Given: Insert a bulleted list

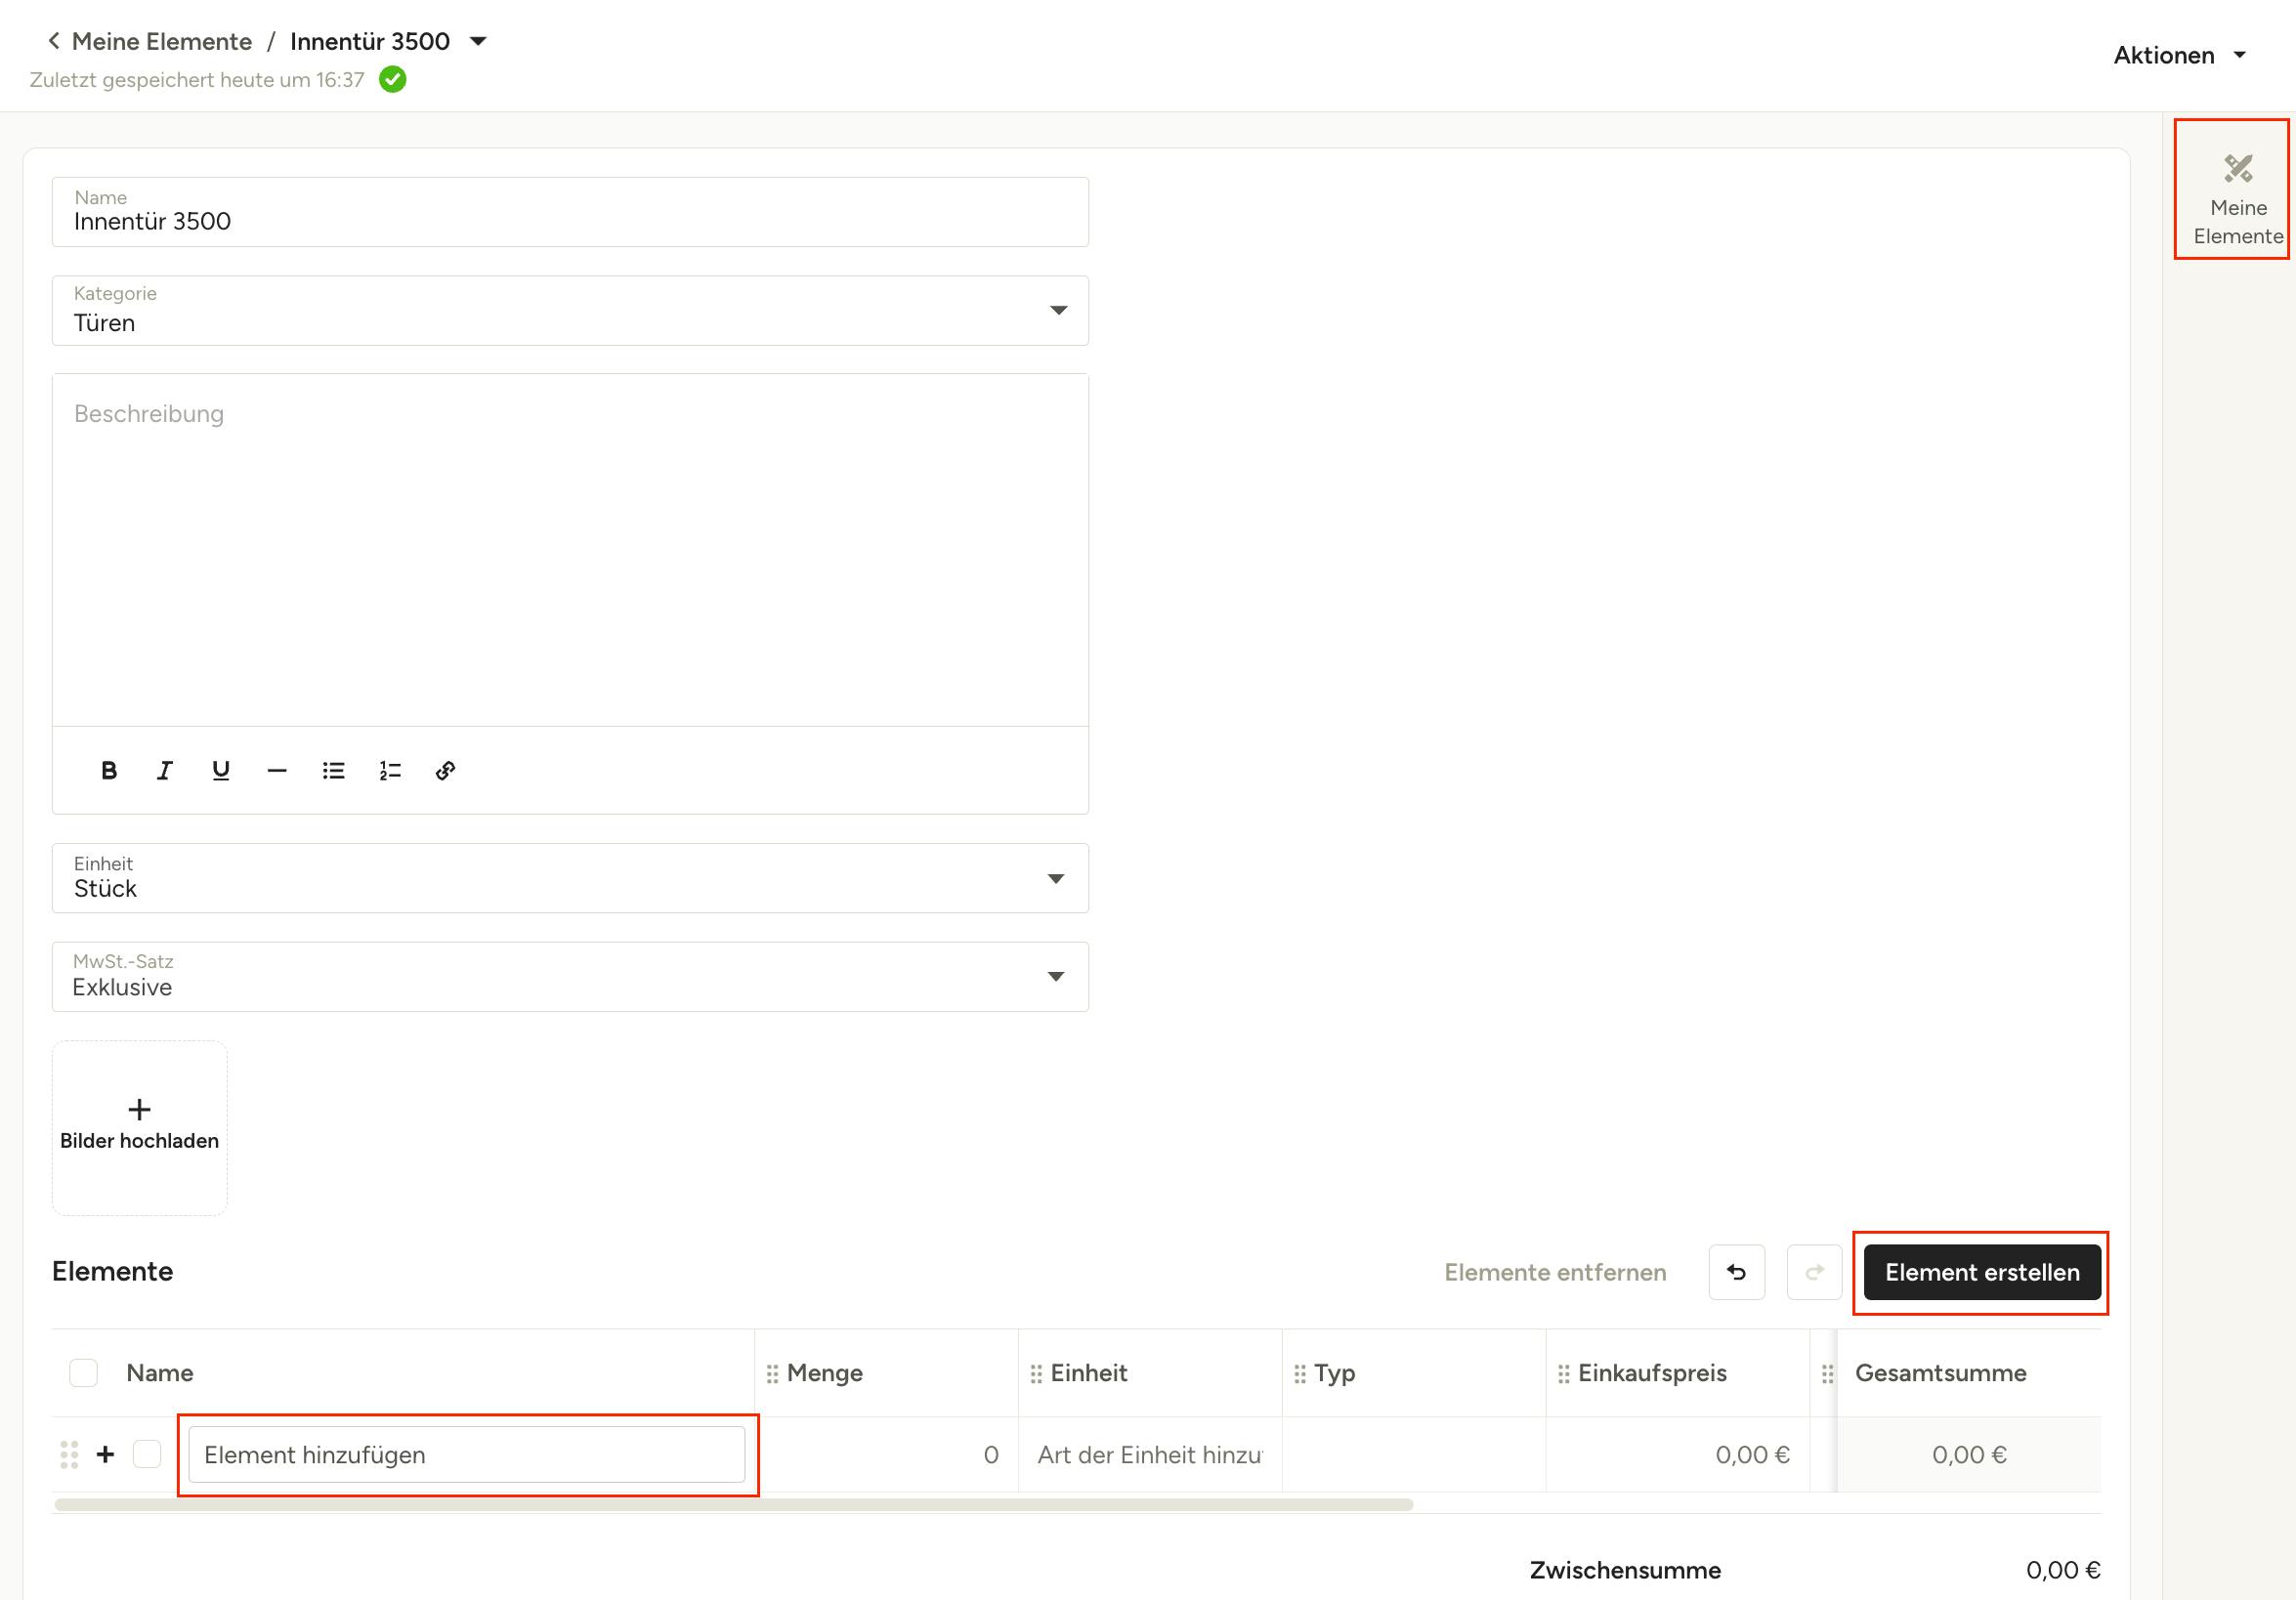Looking at the screenshot, I should coord(333,770).
